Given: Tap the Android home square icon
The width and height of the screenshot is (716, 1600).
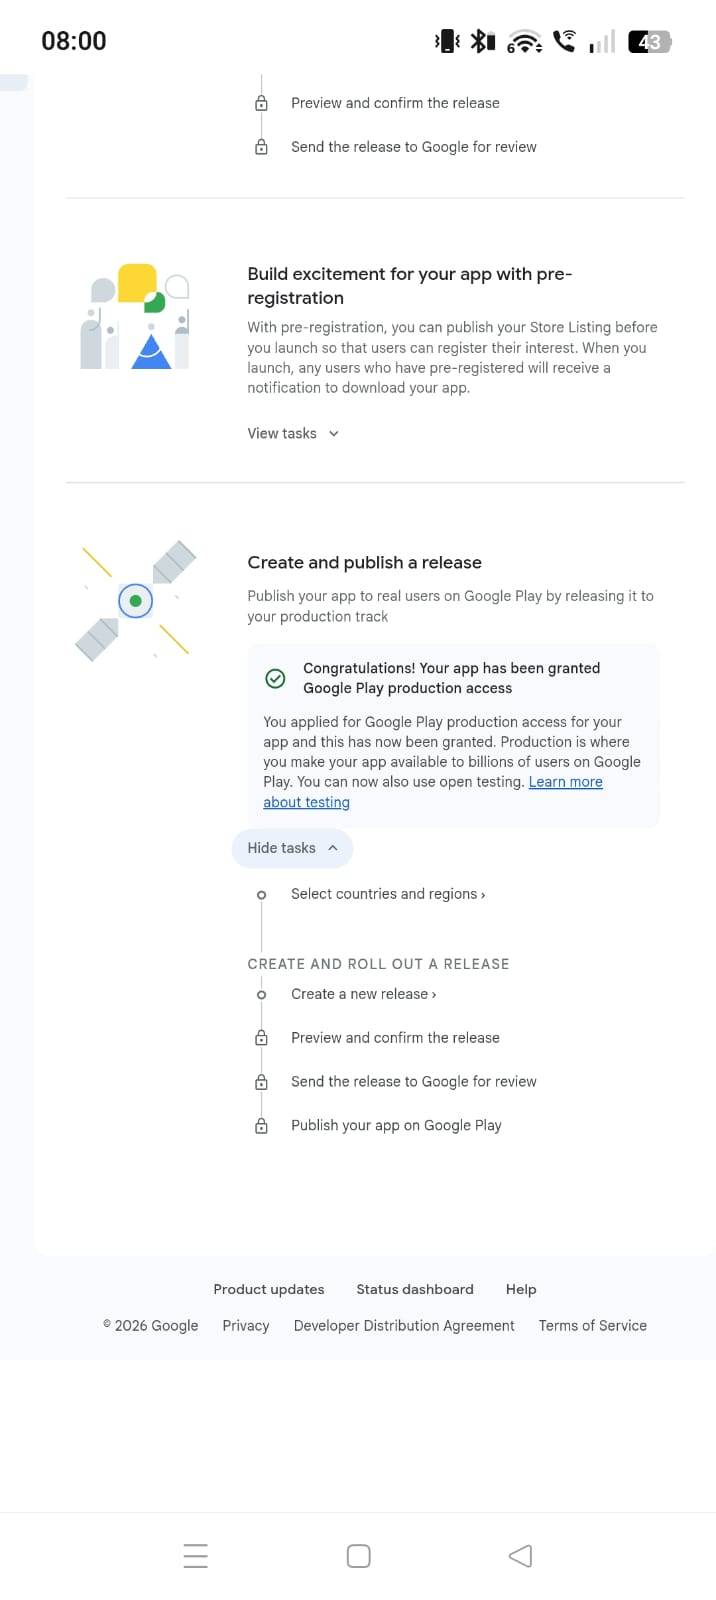Looking at the screenshot, I should [x=358, y=1556].
